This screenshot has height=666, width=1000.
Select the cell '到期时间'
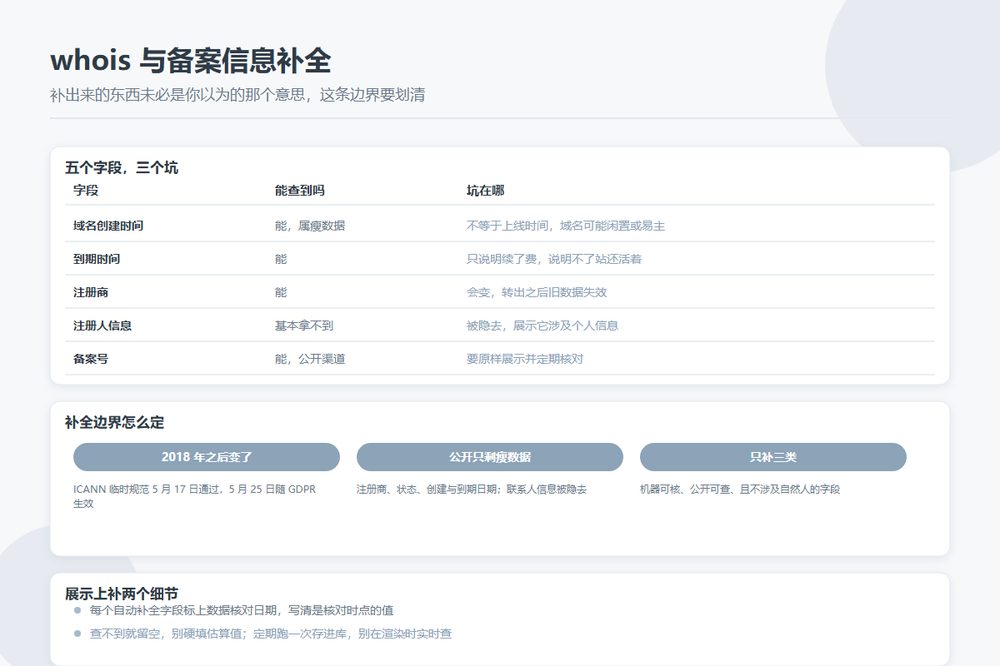[97, 259]
